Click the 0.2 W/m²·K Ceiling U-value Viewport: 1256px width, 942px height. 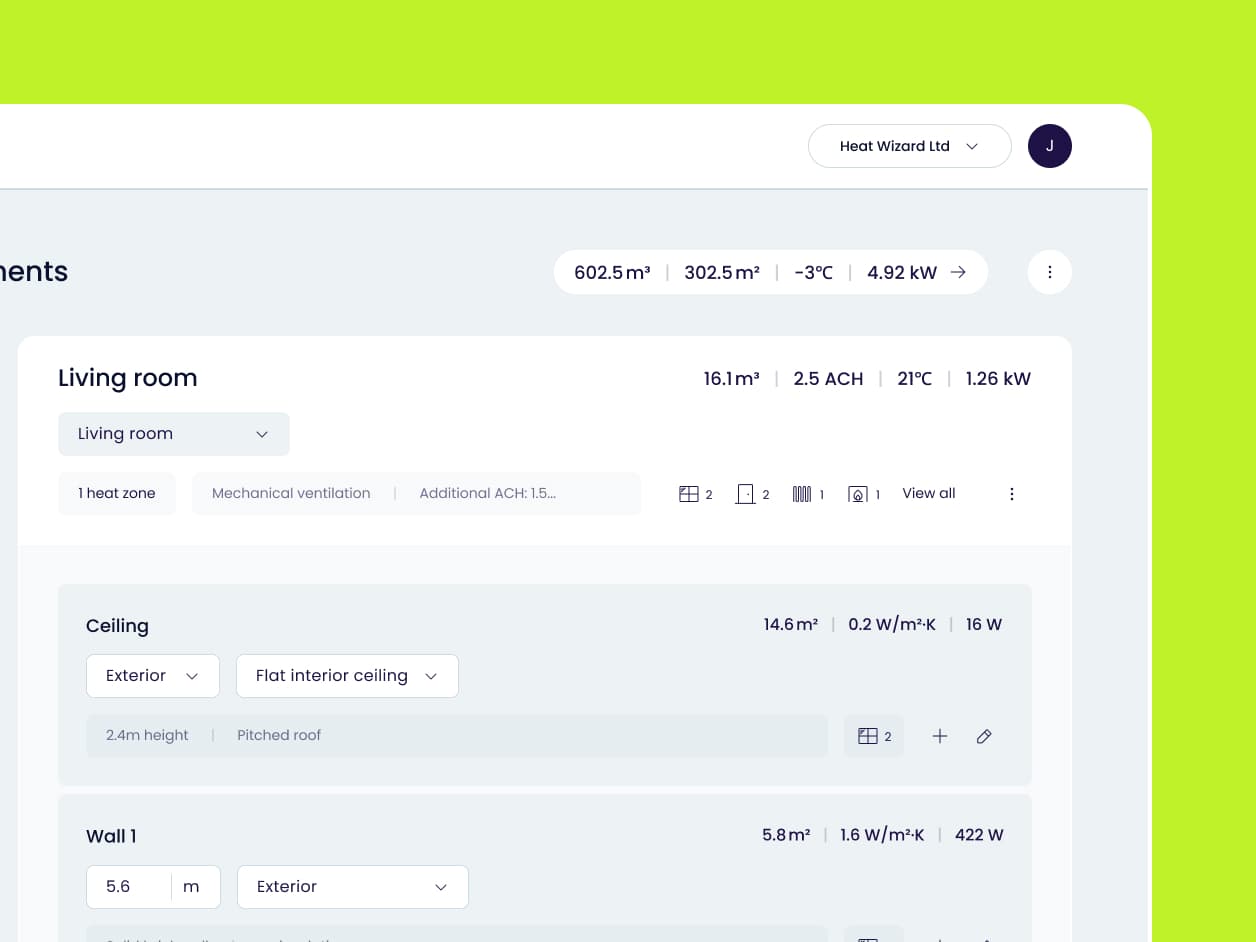[x=892, y=625]
